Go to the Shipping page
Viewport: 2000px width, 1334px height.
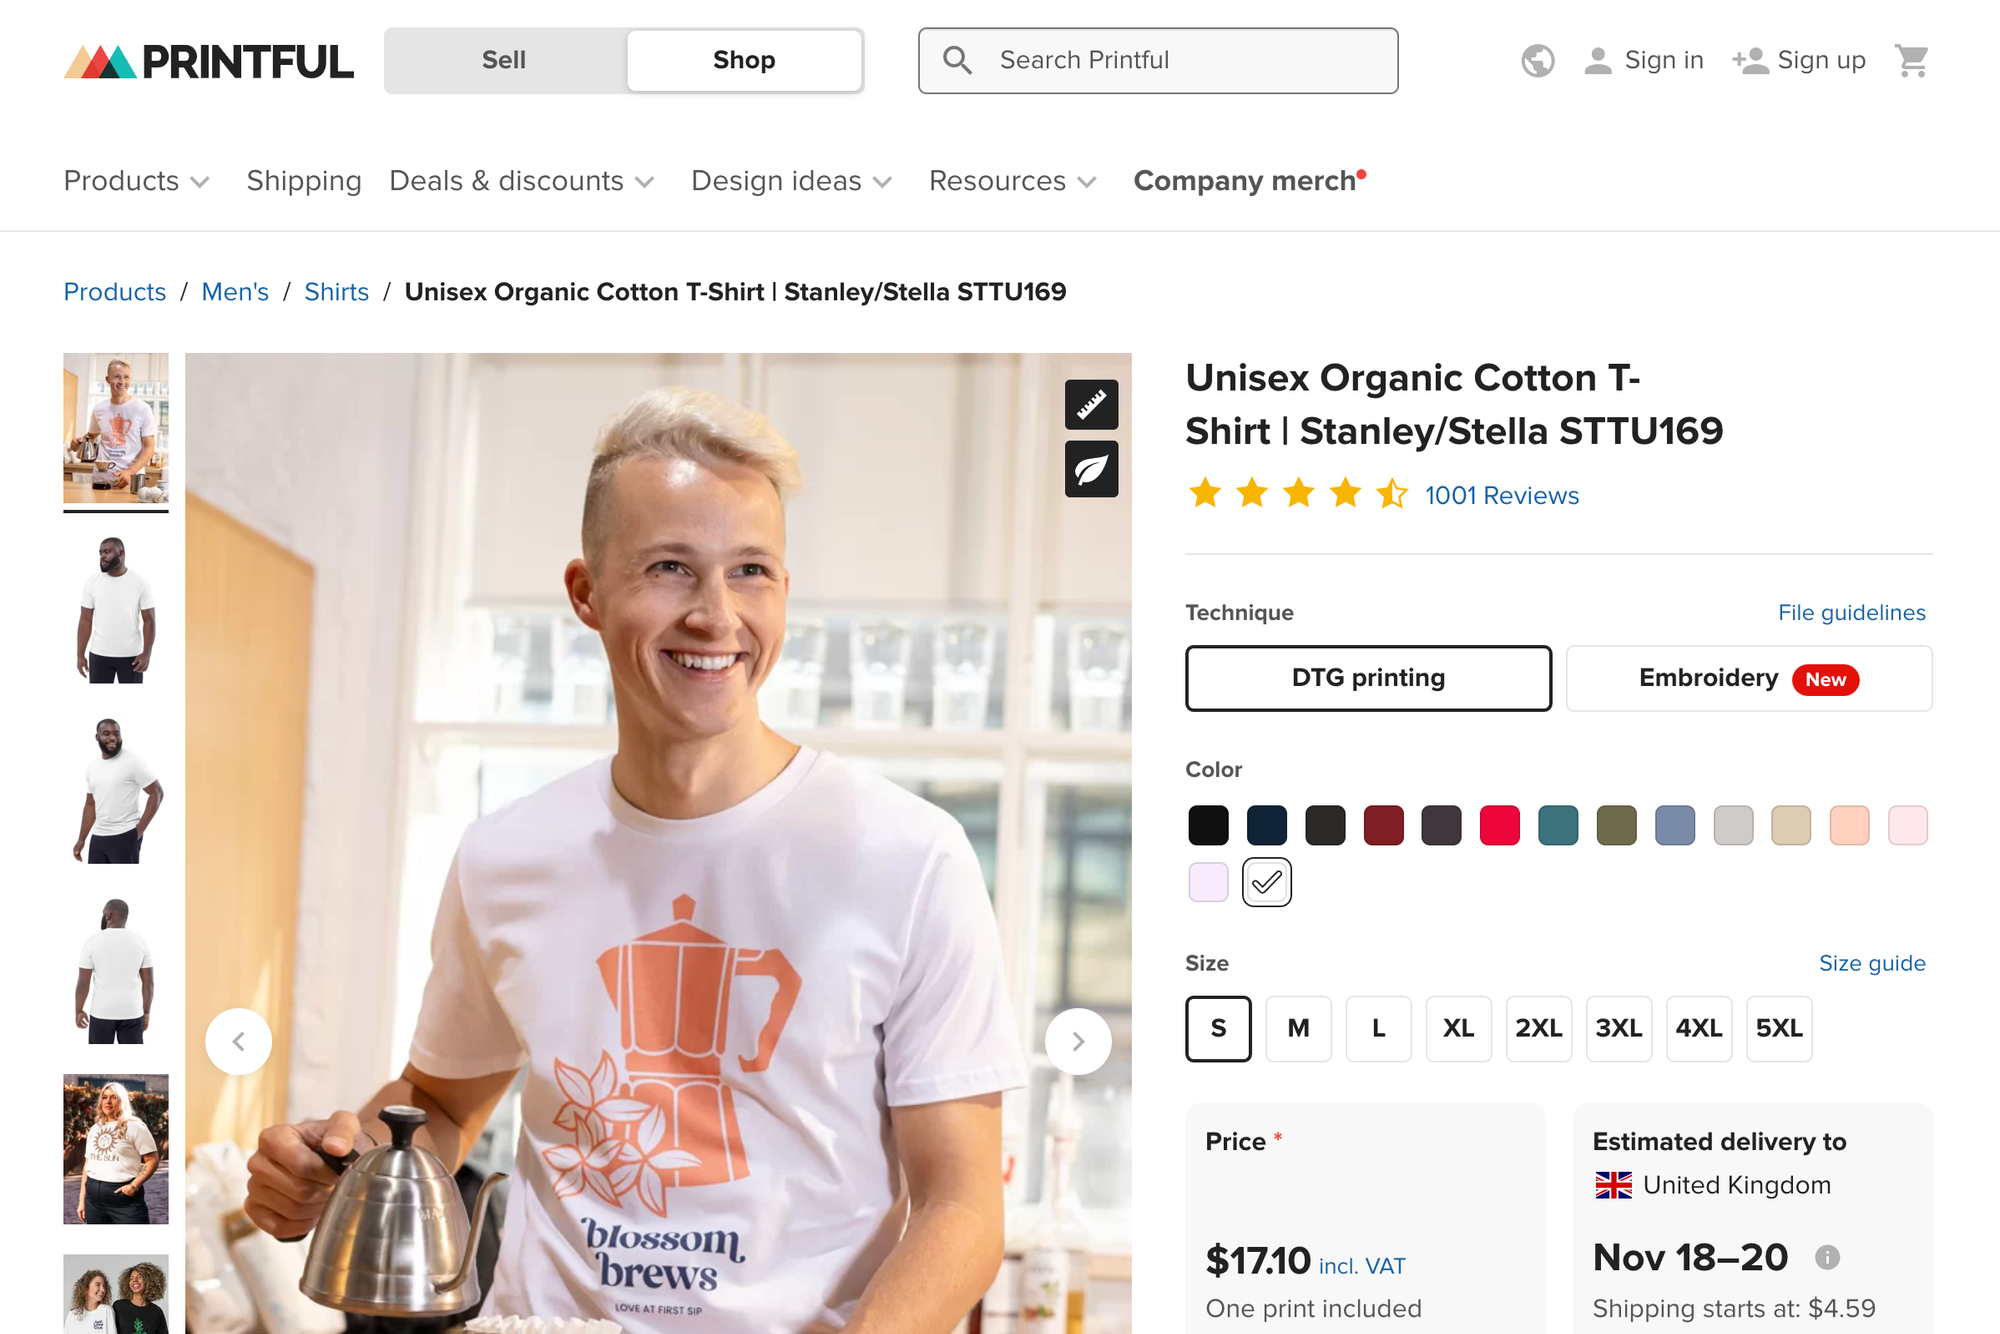304,181
